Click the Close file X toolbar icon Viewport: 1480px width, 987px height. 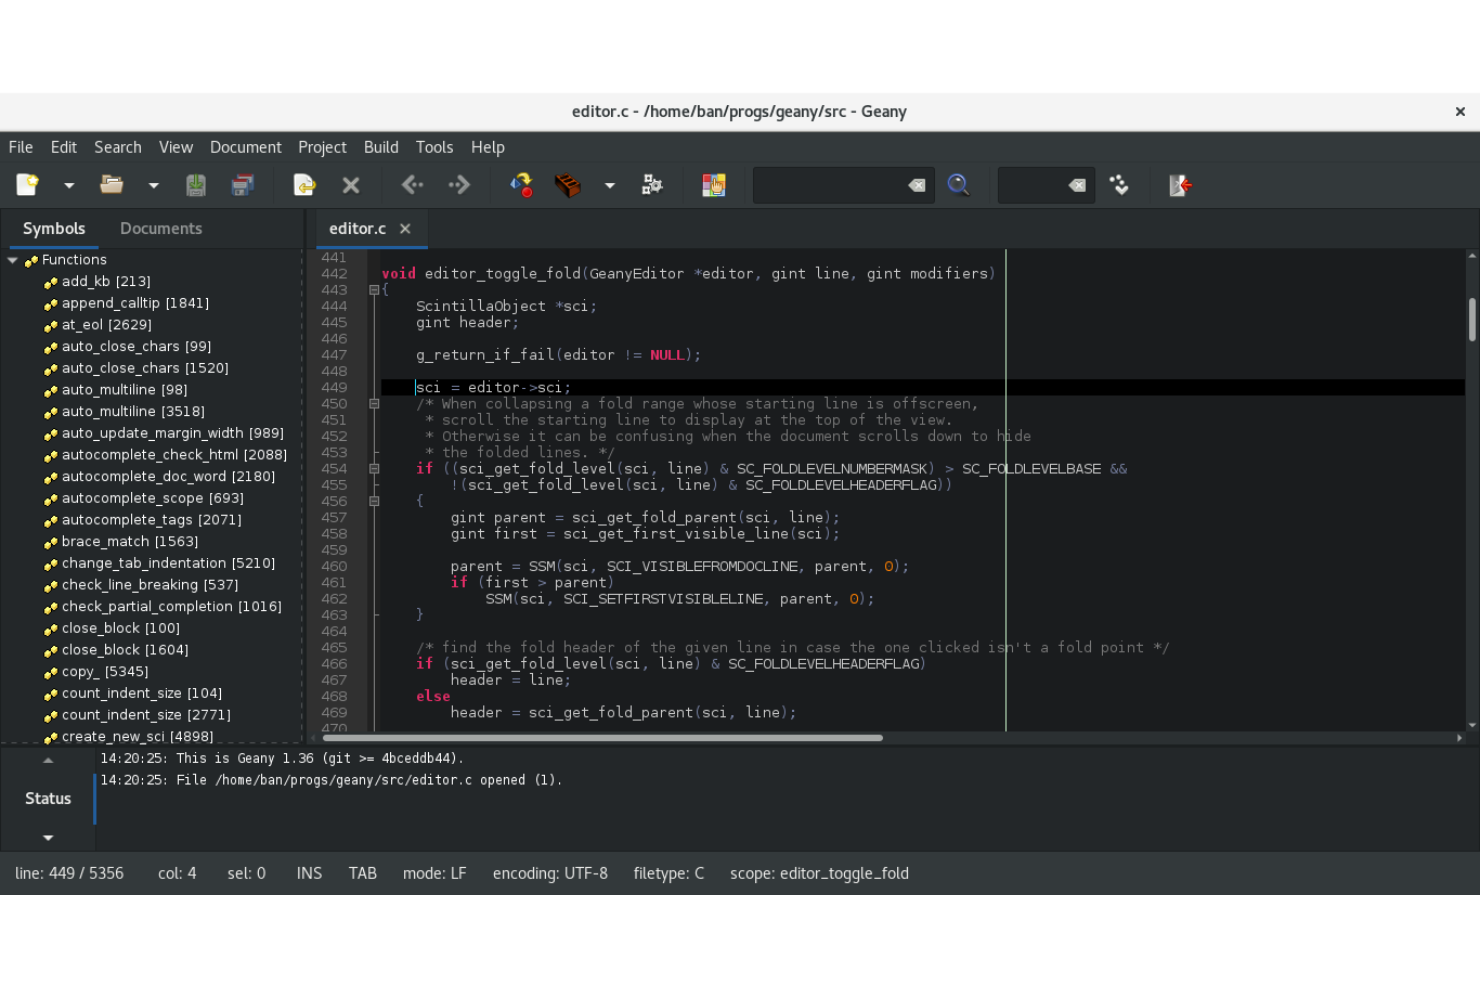click(351, 185)
